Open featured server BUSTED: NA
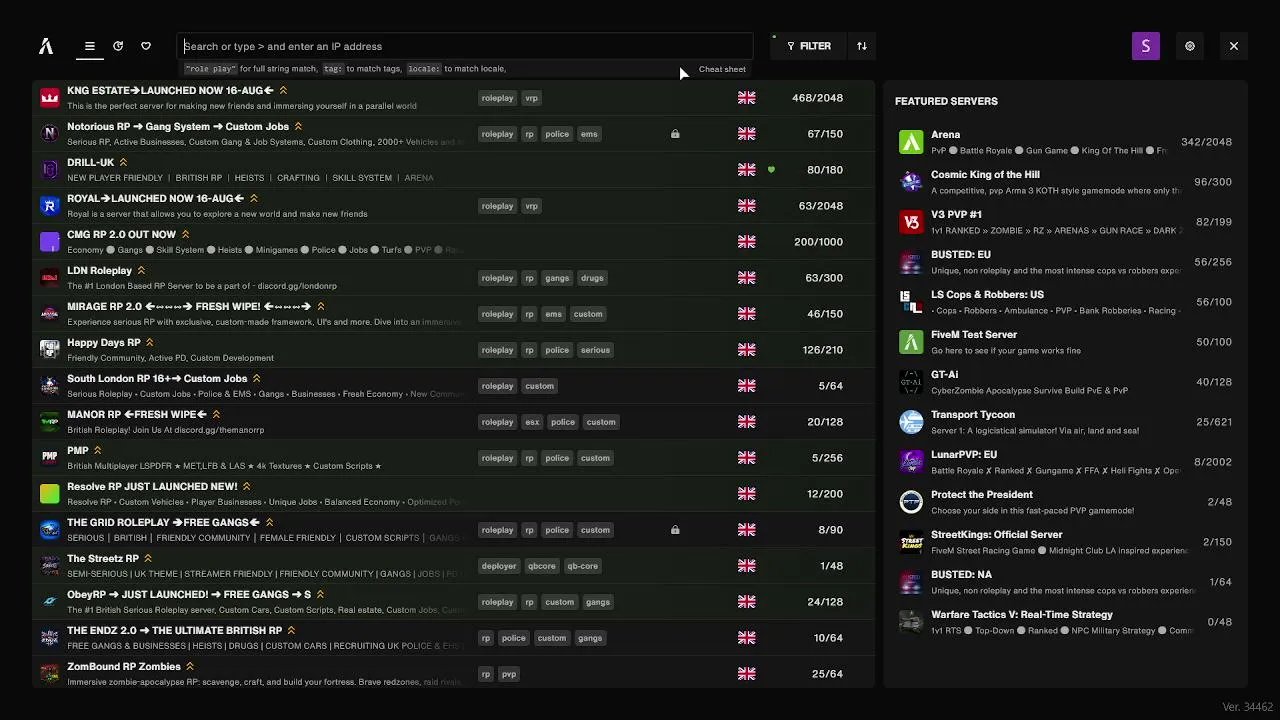The image size is (1280, 720). click(1065, 582)
